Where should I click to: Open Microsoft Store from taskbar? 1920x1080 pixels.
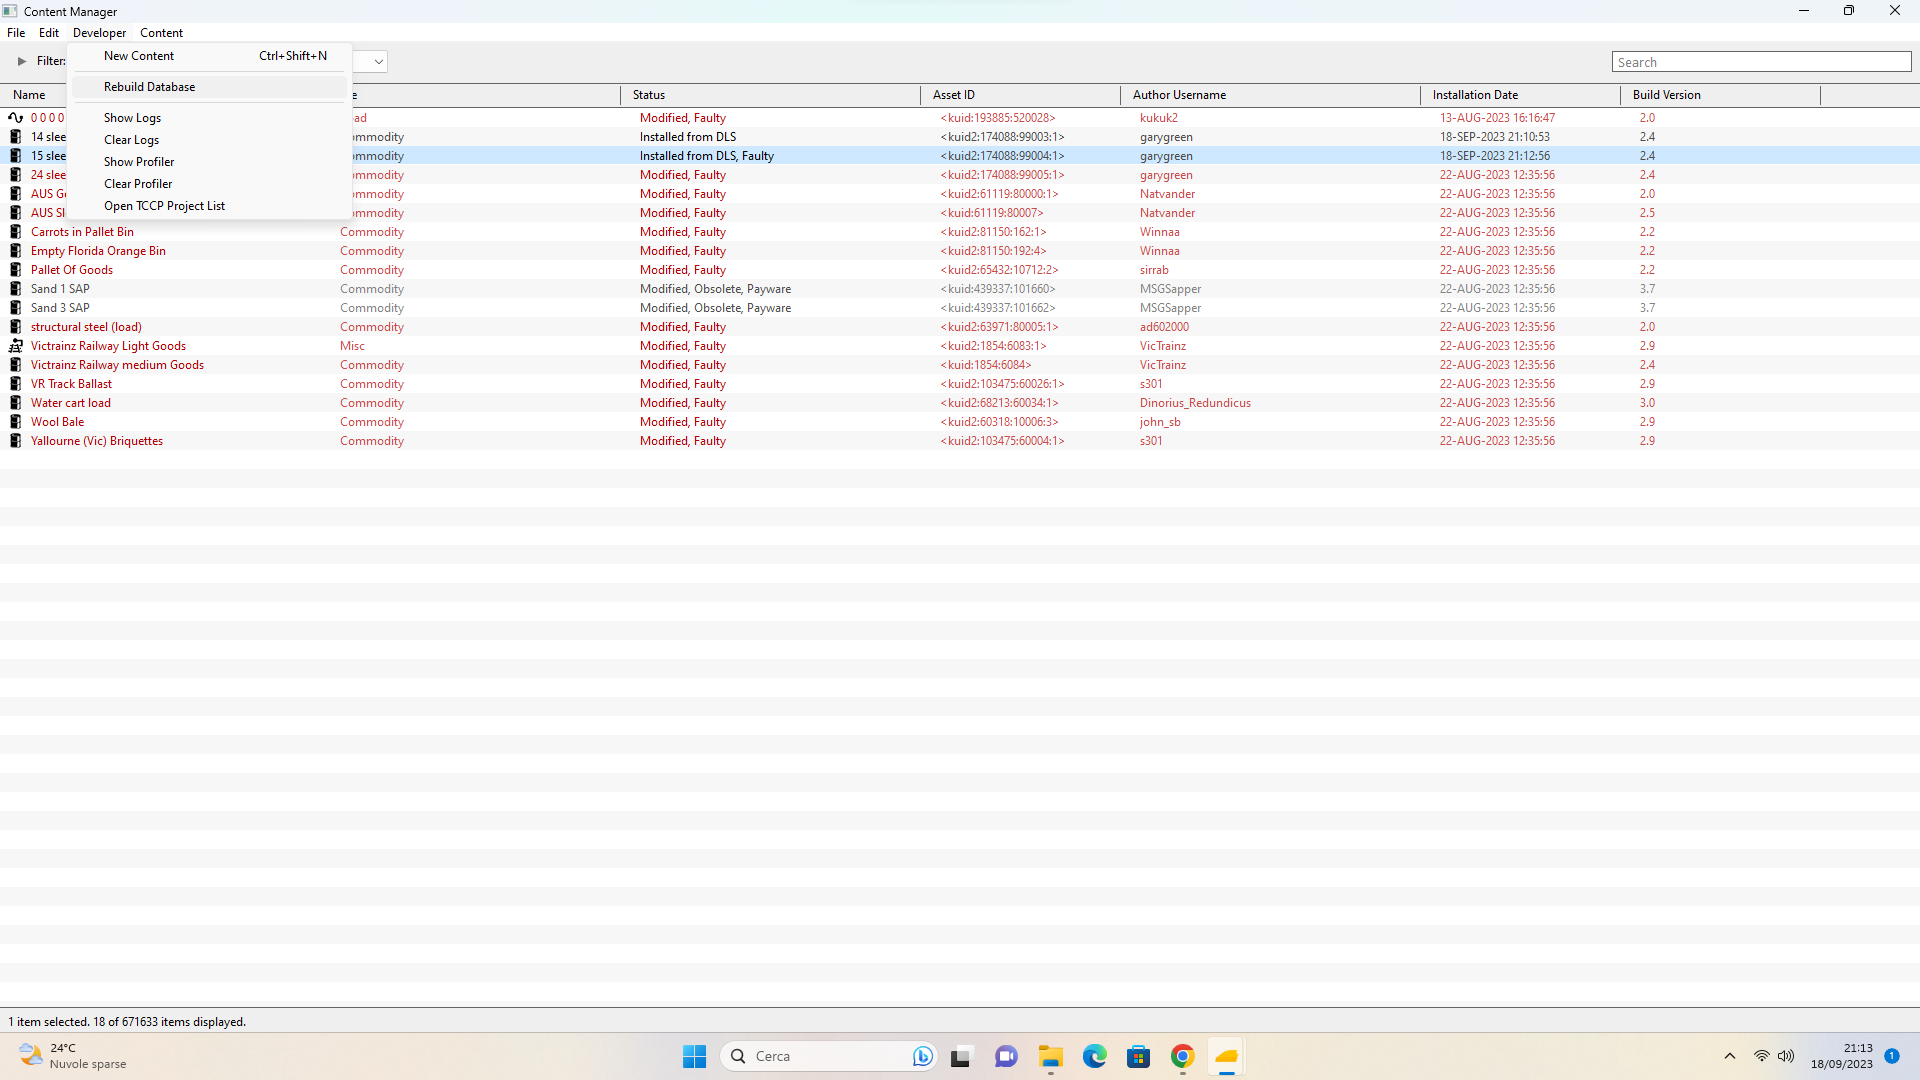pyautogui.click(x=1139, y=1056)
